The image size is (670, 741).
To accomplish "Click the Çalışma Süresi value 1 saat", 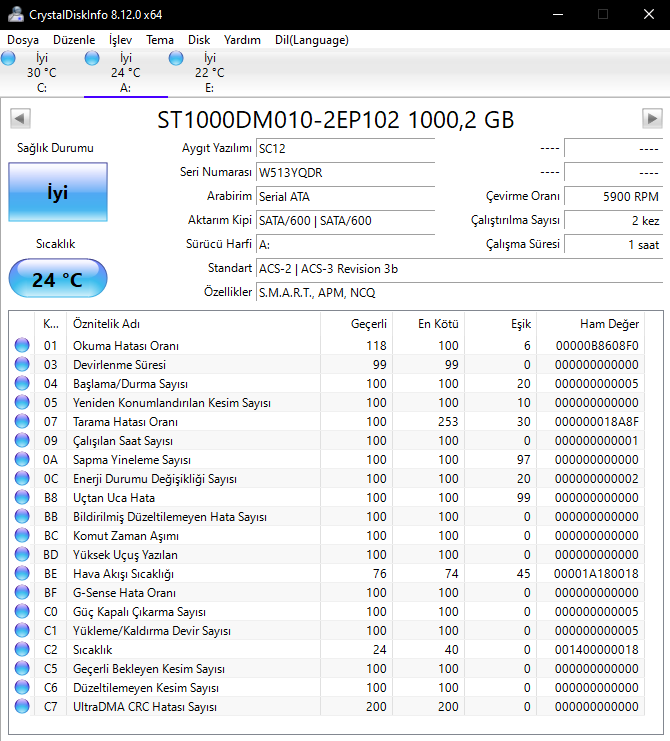I will tap(614, 245).
